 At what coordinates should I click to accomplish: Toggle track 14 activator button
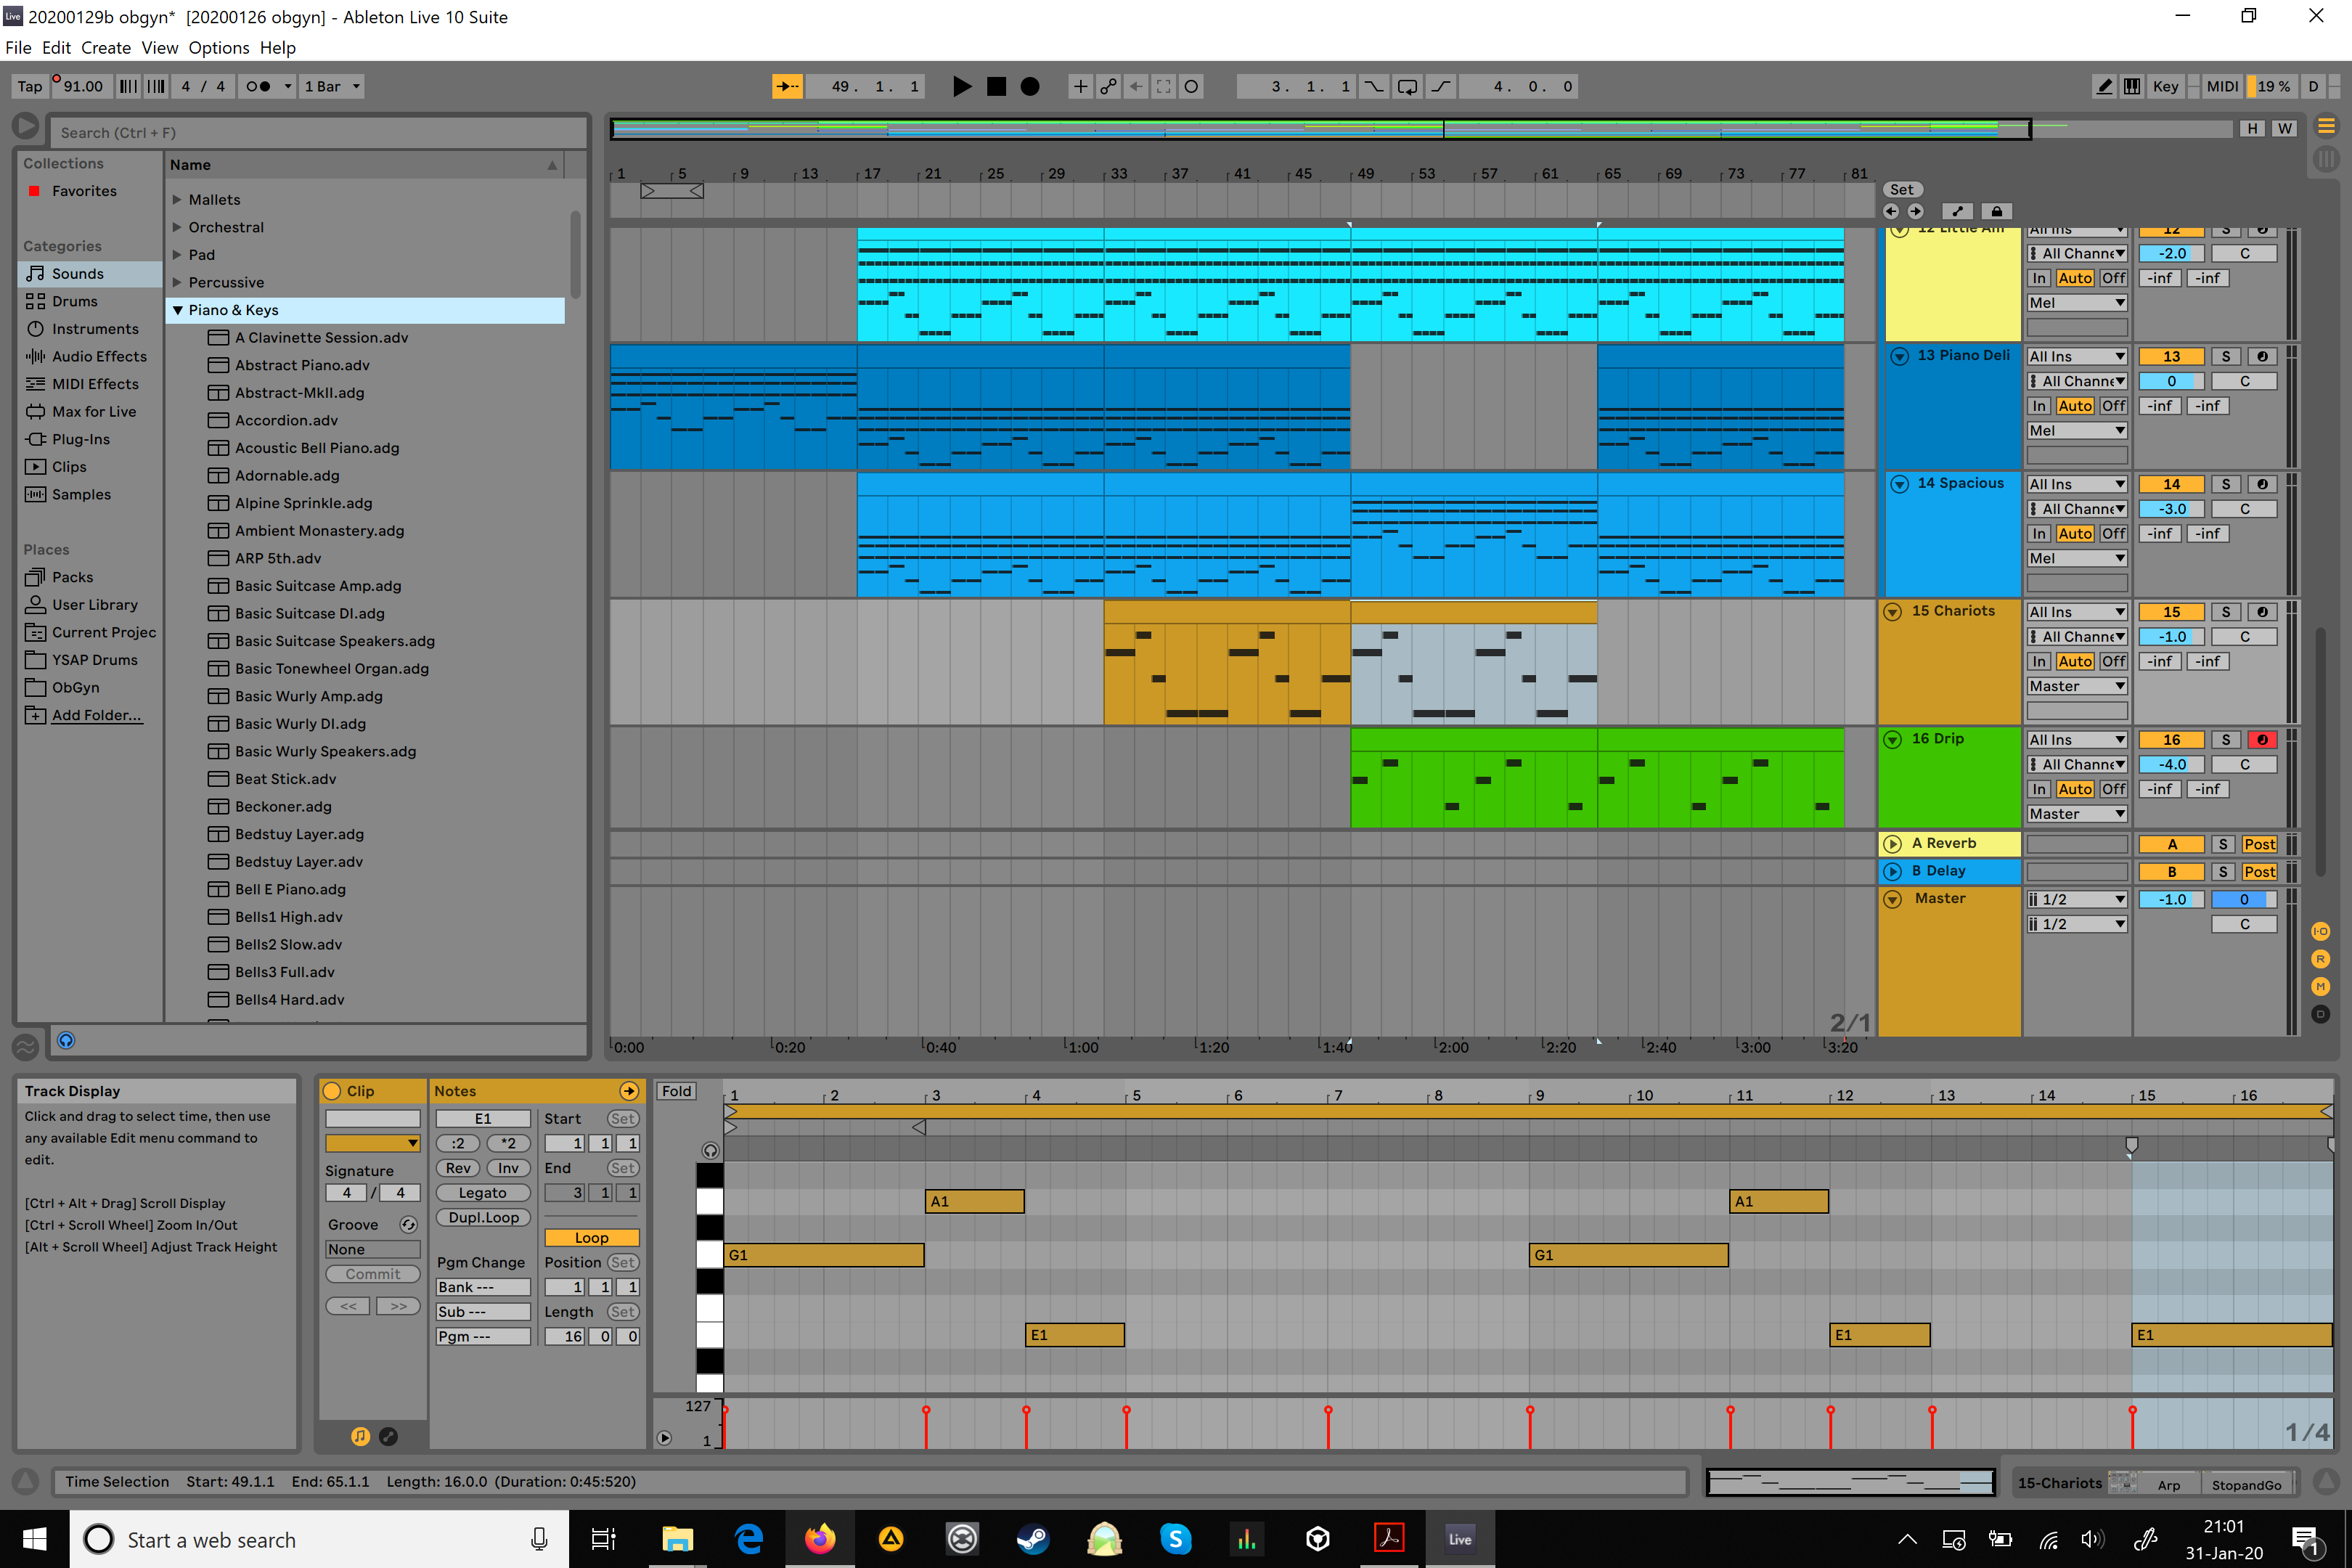click(x=2171, y=485)
